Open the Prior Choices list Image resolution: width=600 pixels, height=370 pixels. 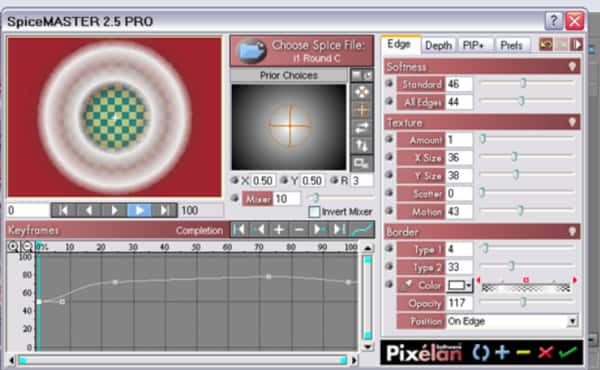tap(289, 75)
